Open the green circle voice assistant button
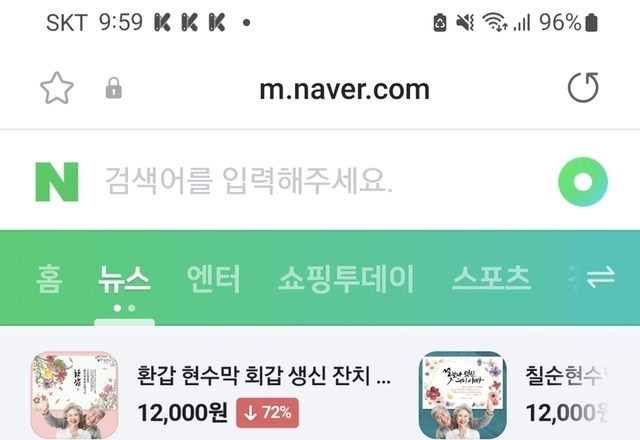This screenshot has height=440, width=640. coord(583,182)
